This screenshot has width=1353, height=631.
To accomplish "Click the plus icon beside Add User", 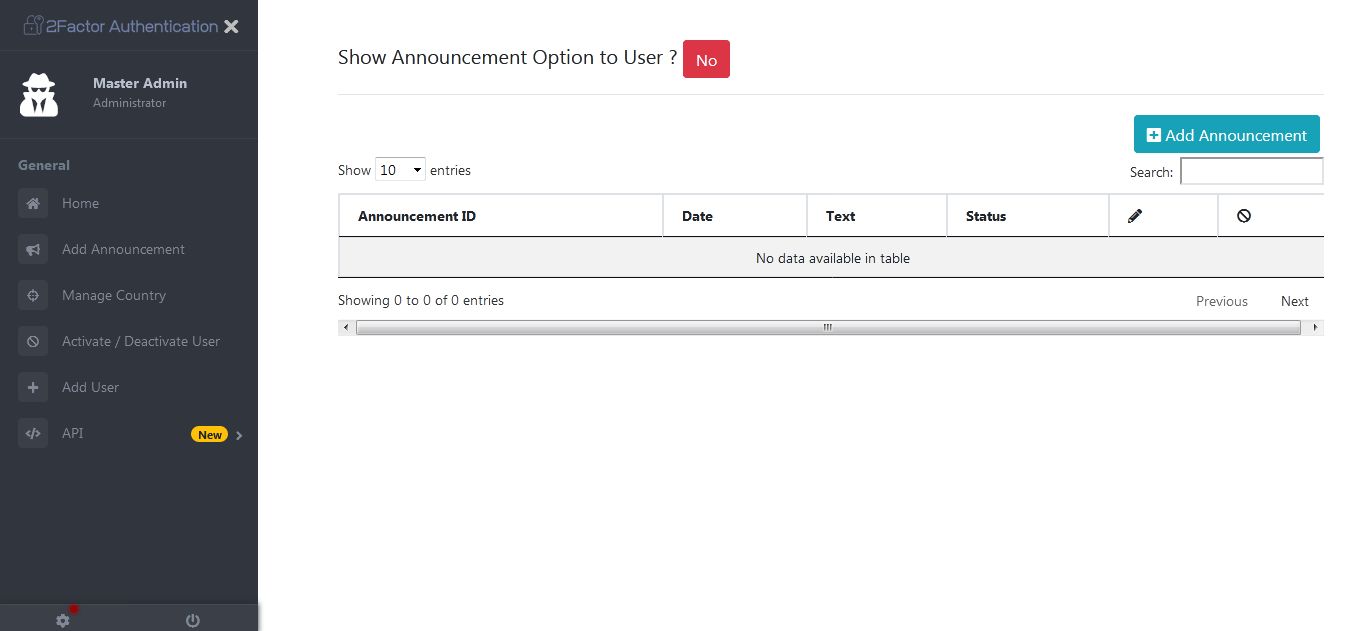I will click(33, 388).
